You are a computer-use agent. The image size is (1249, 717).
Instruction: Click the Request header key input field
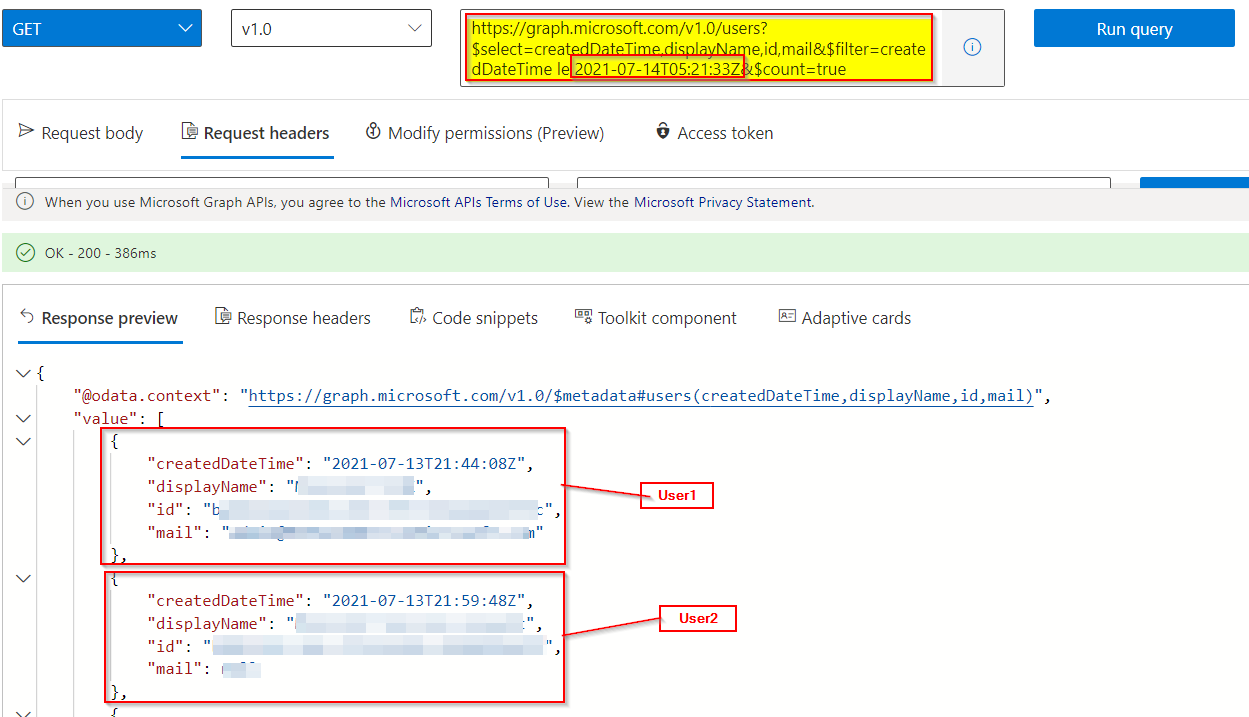pyautogui.click(x=282, y=183)
